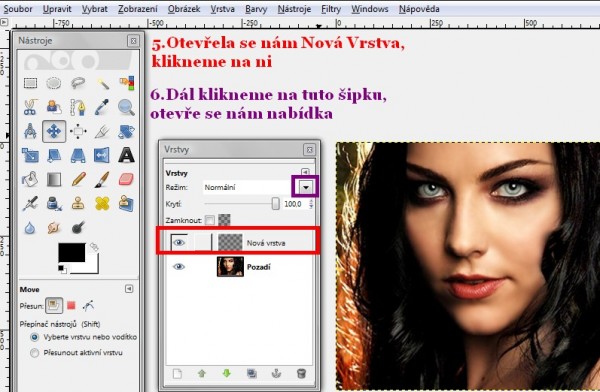Select the Fuzzy Select magic wand tool
The height and width of the screenshot is (392, 600).
[x=102, y=83]
